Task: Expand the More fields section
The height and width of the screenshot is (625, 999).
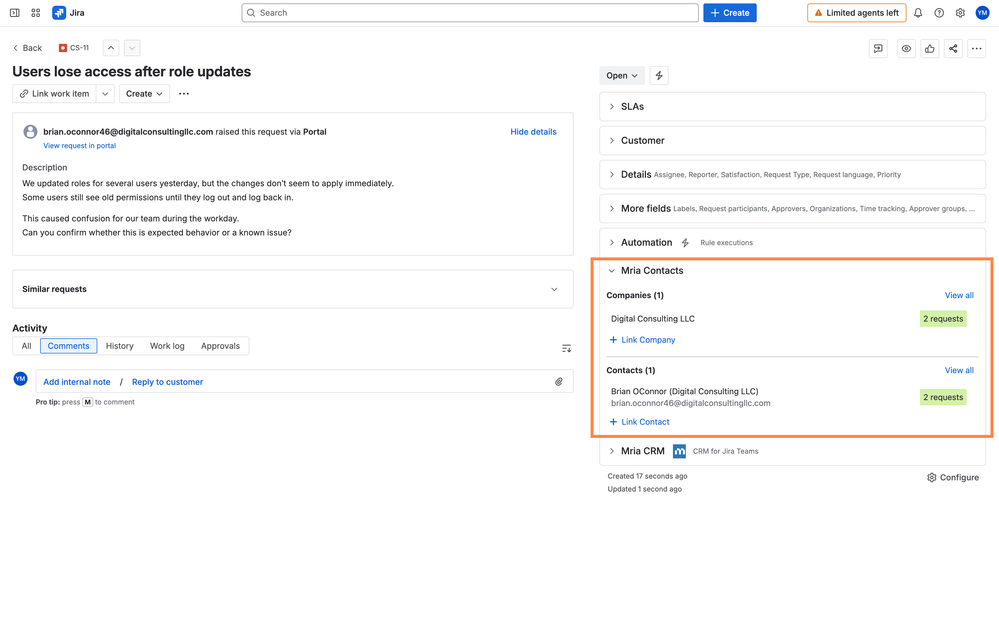Action: (793, 208)
